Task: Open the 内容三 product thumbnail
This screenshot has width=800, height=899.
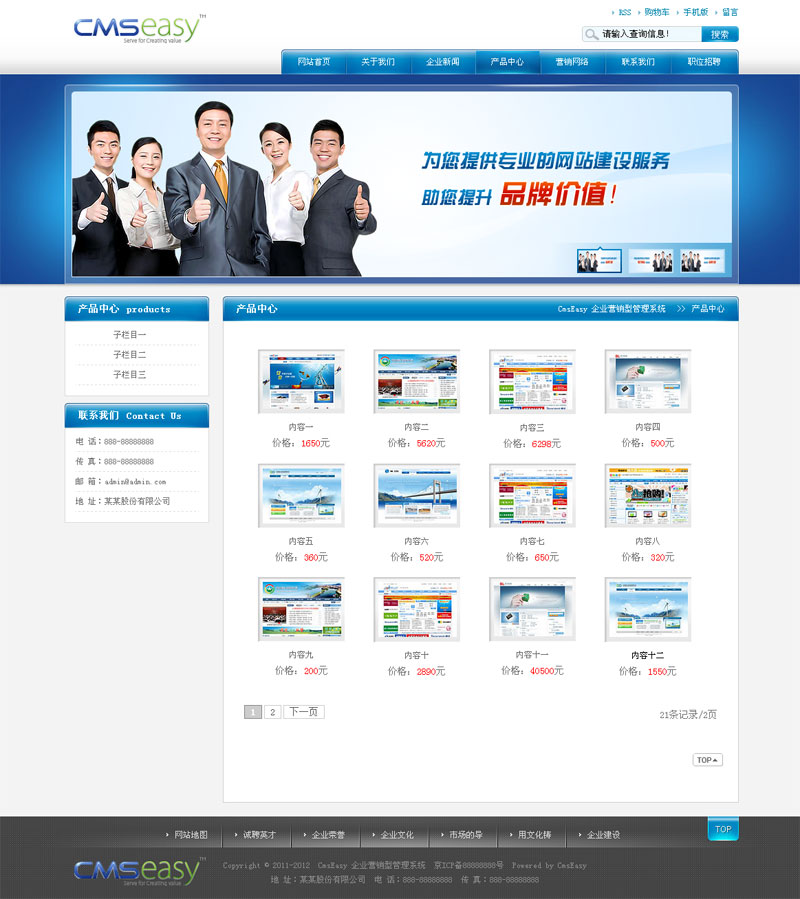Action: pyautogui.click(x=532, y=381)
